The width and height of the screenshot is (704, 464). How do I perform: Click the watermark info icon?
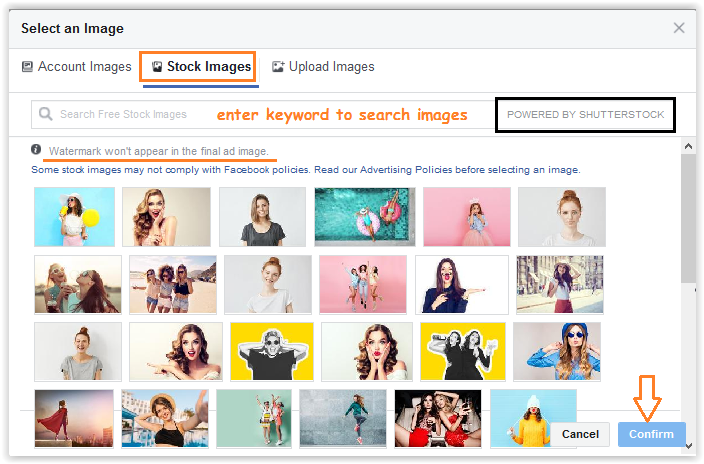36,150
